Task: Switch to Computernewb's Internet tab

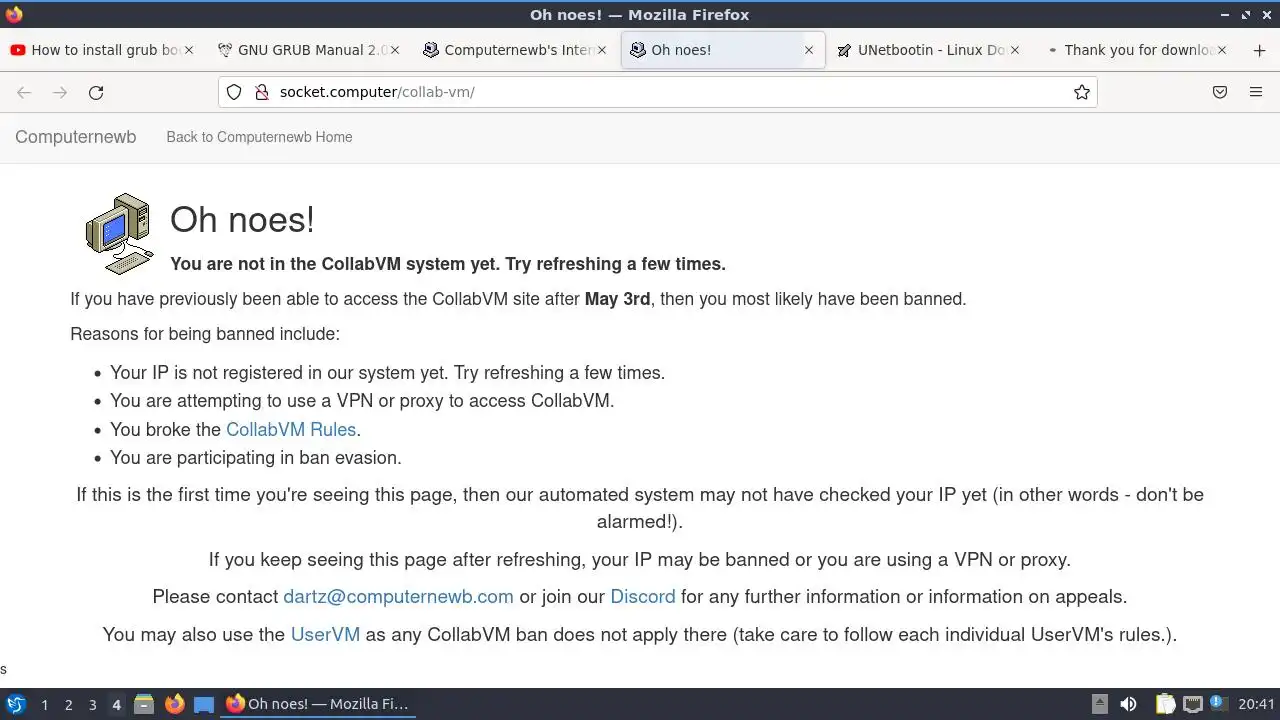Action: (x=515, y=50)
